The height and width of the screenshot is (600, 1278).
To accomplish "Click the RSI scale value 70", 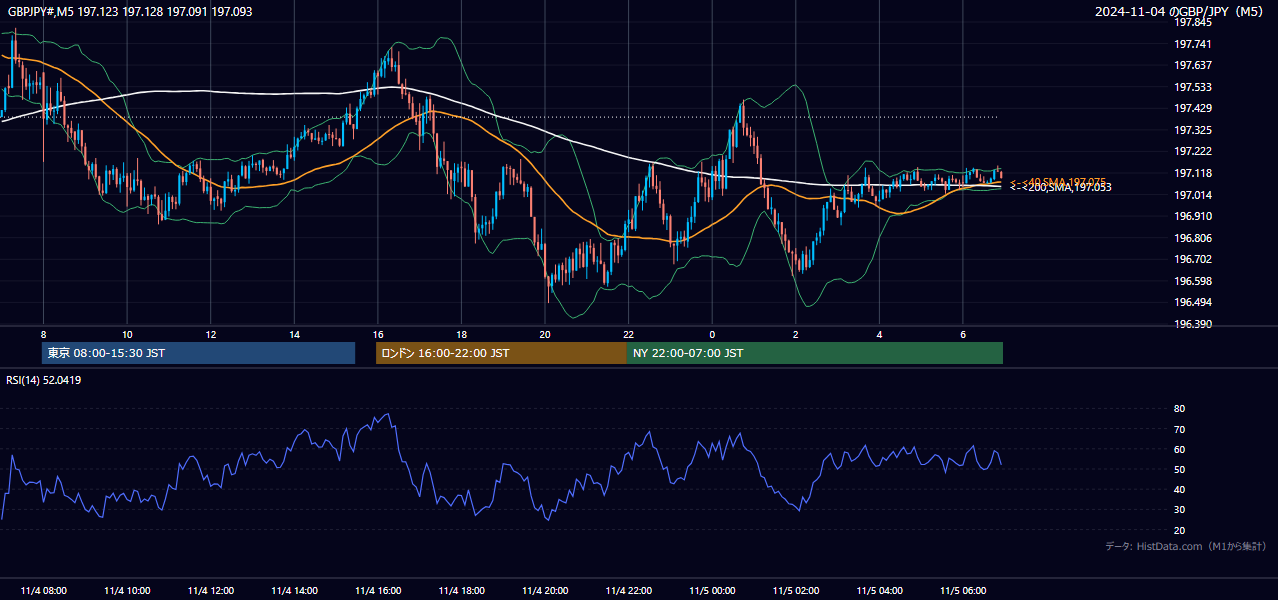I will [1179, 429].
